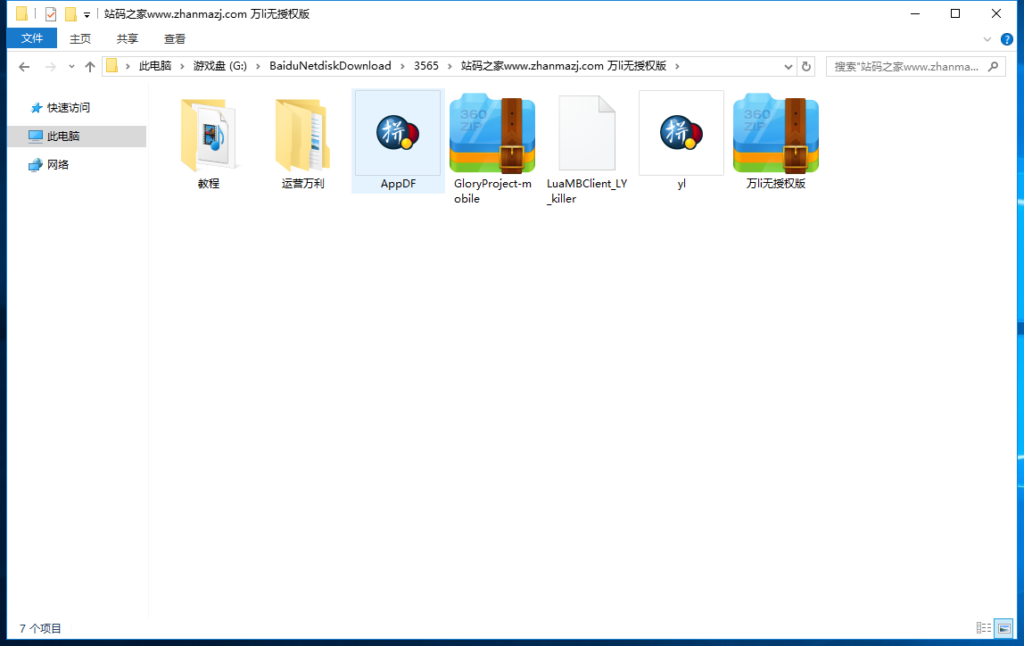
Task: Select the yl pinyin app file
Action: tap(681, 132)
